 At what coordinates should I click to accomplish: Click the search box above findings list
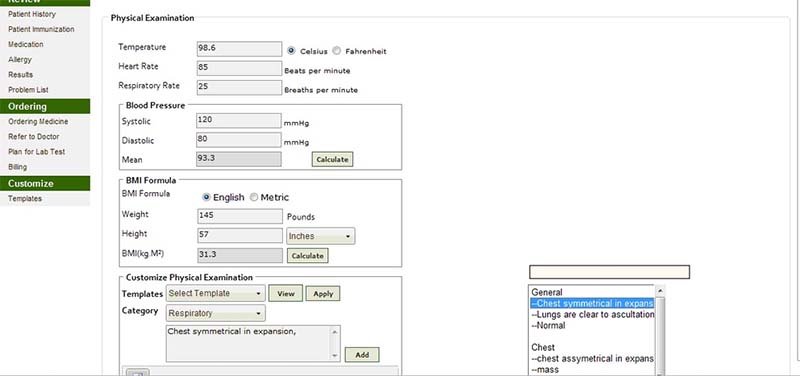(x=609, y=272)
